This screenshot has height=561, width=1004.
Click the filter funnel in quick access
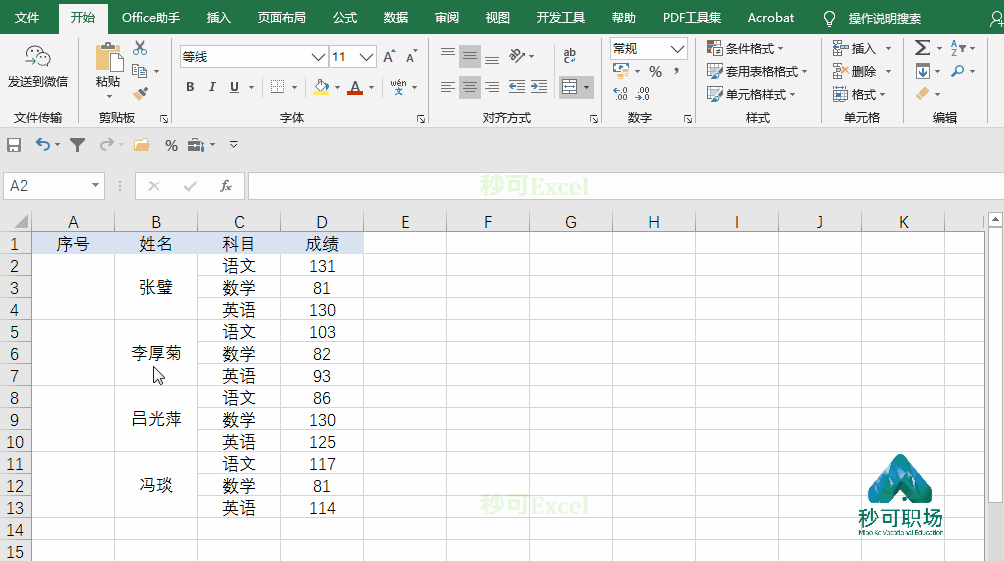point(77,145)
